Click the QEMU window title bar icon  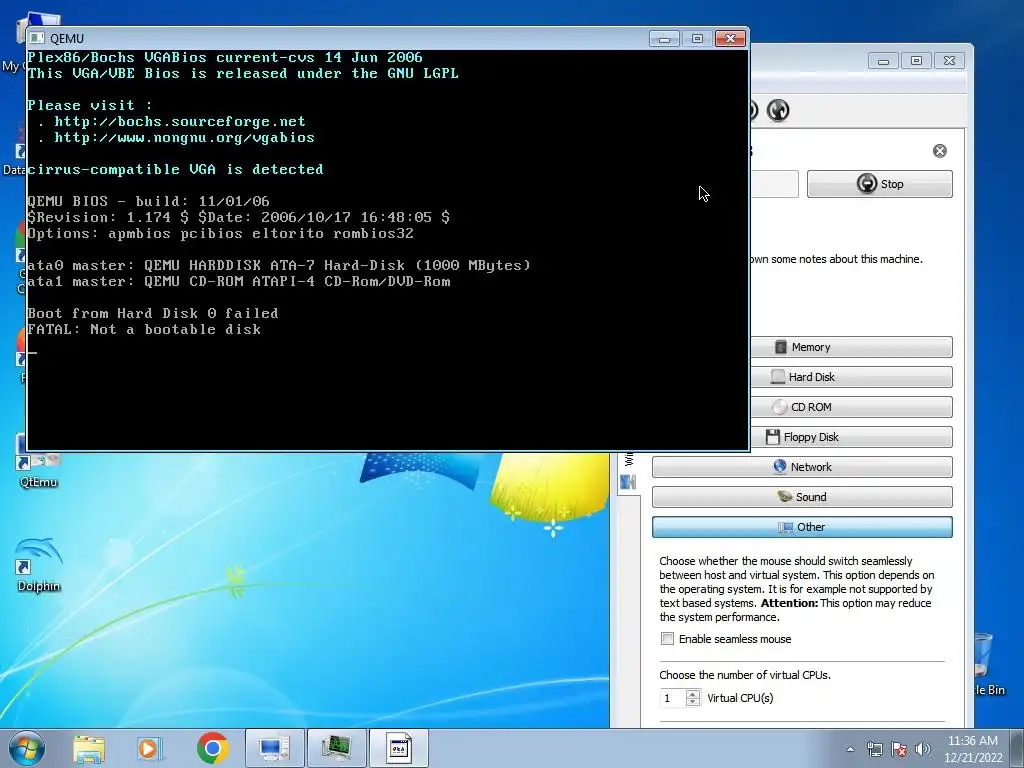pyautogui.click(x=37, y=39)
